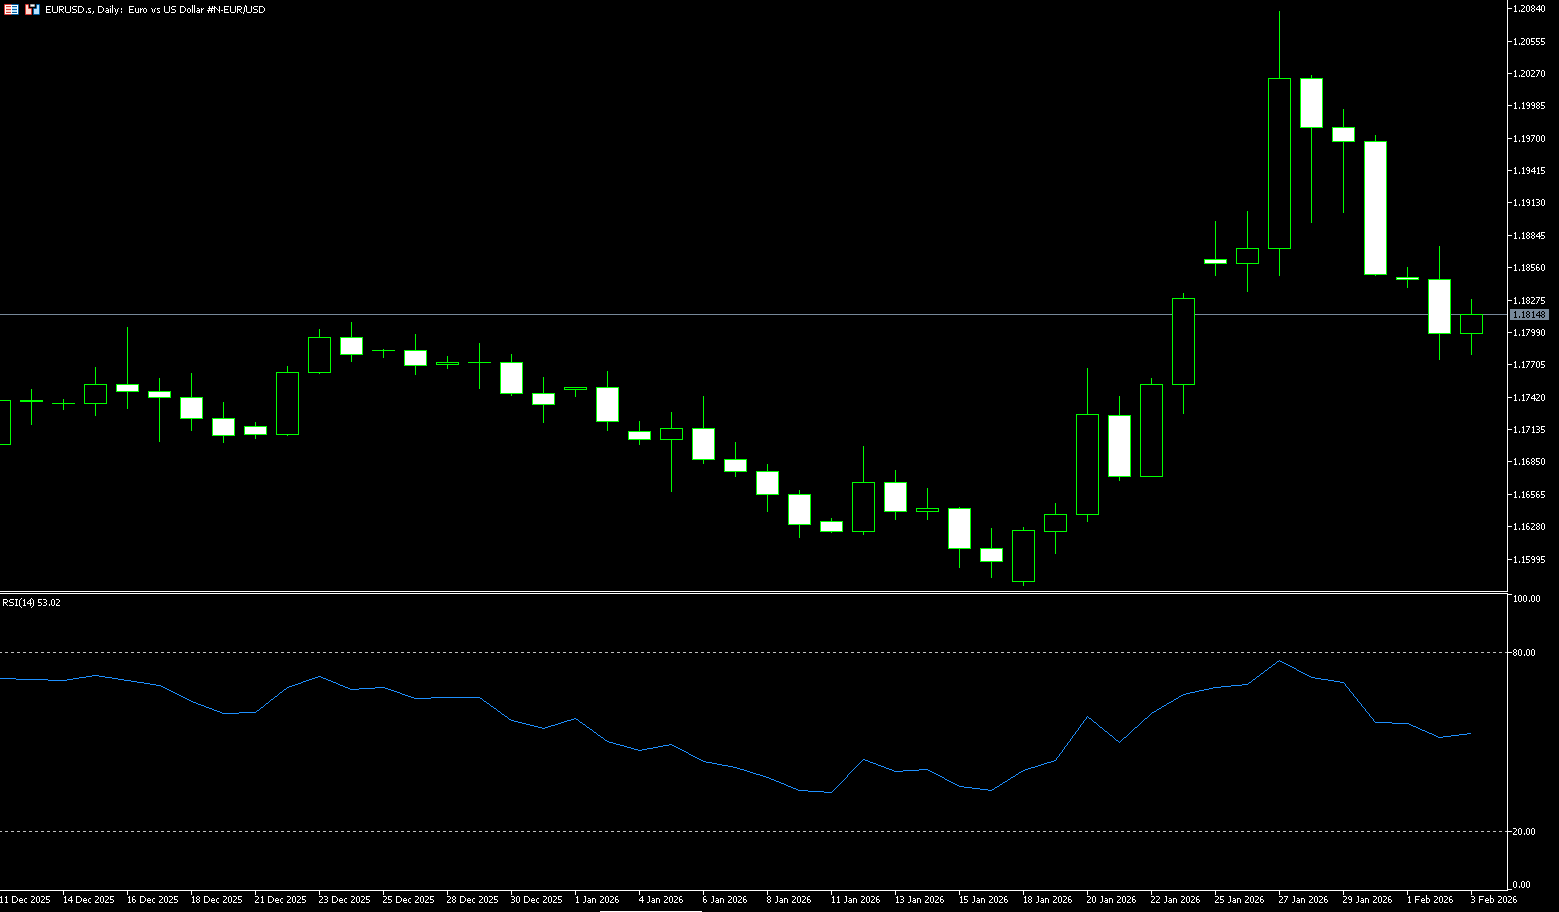Click the dotted RSI oversold level line
This screenshot has height=912, width=1559.
coord(700,831)
